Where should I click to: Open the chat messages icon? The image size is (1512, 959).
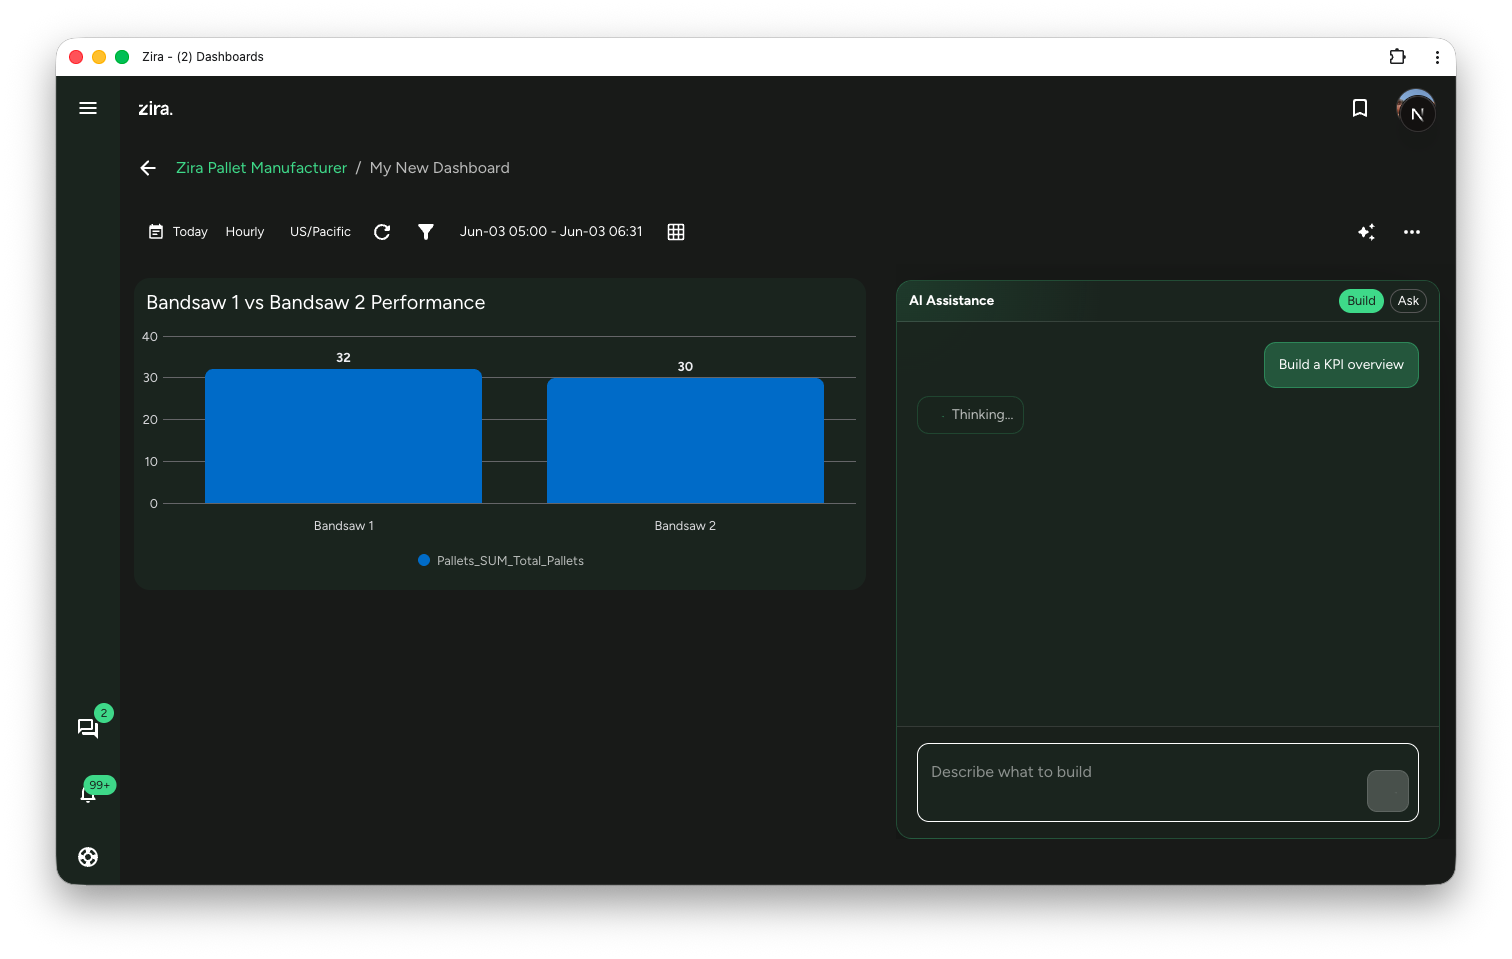[x=88, y=728]
